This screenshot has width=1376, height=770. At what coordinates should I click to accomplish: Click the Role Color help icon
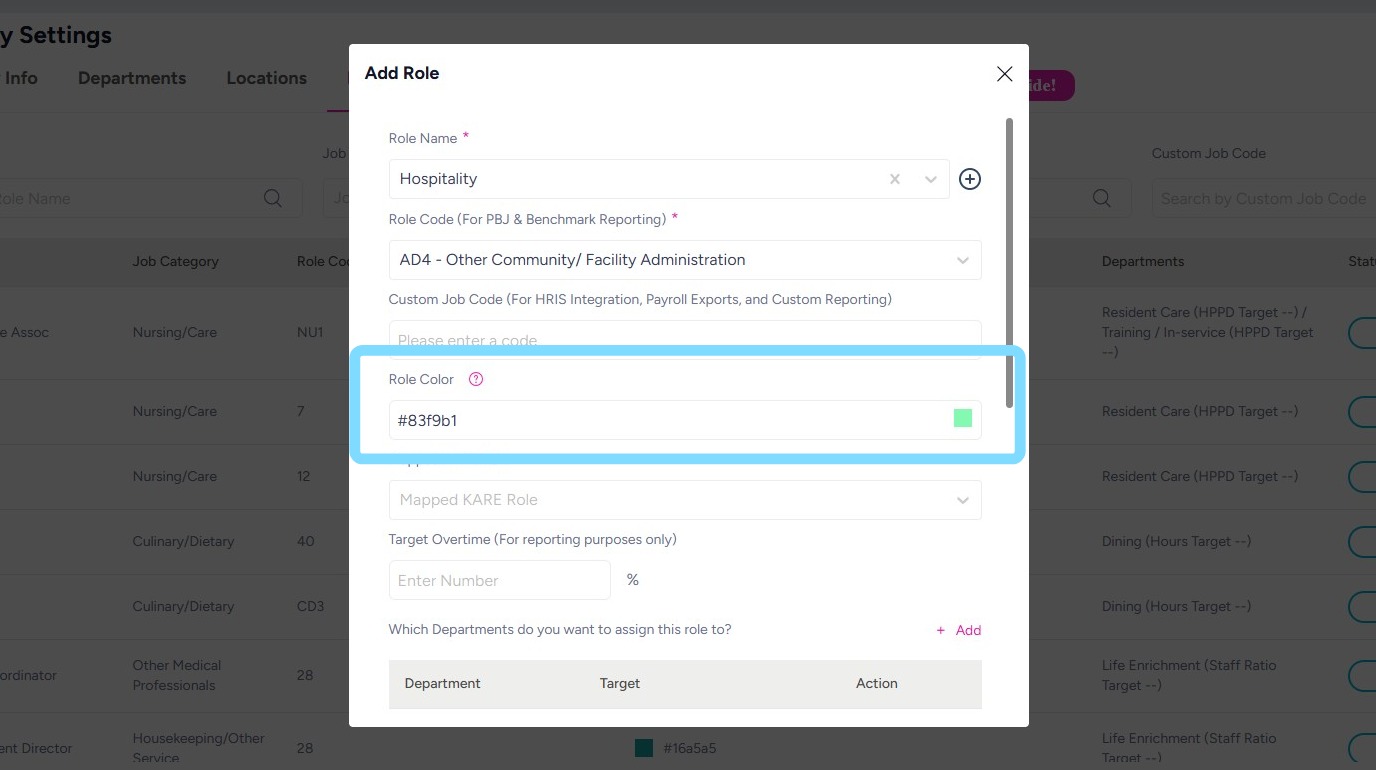tap(476, 379)
